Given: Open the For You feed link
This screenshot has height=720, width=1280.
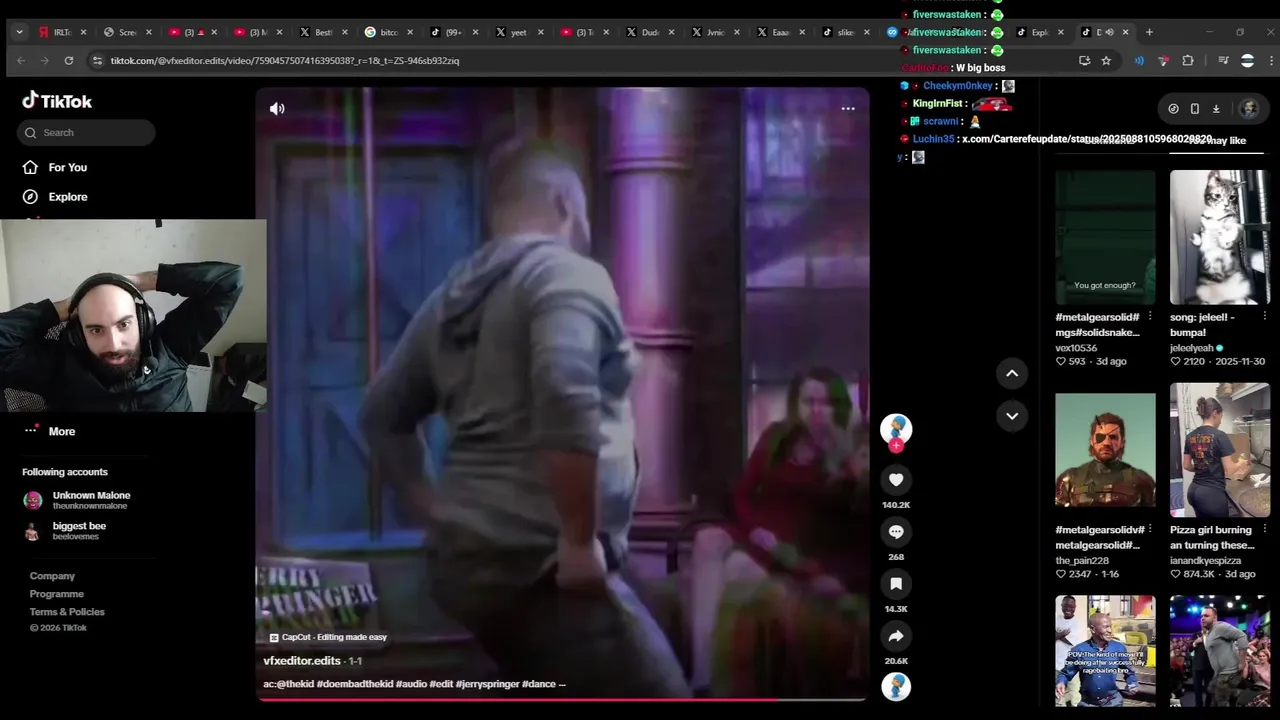Looking at the screenshot, I should pyautogui.click(x=68, y=167).
